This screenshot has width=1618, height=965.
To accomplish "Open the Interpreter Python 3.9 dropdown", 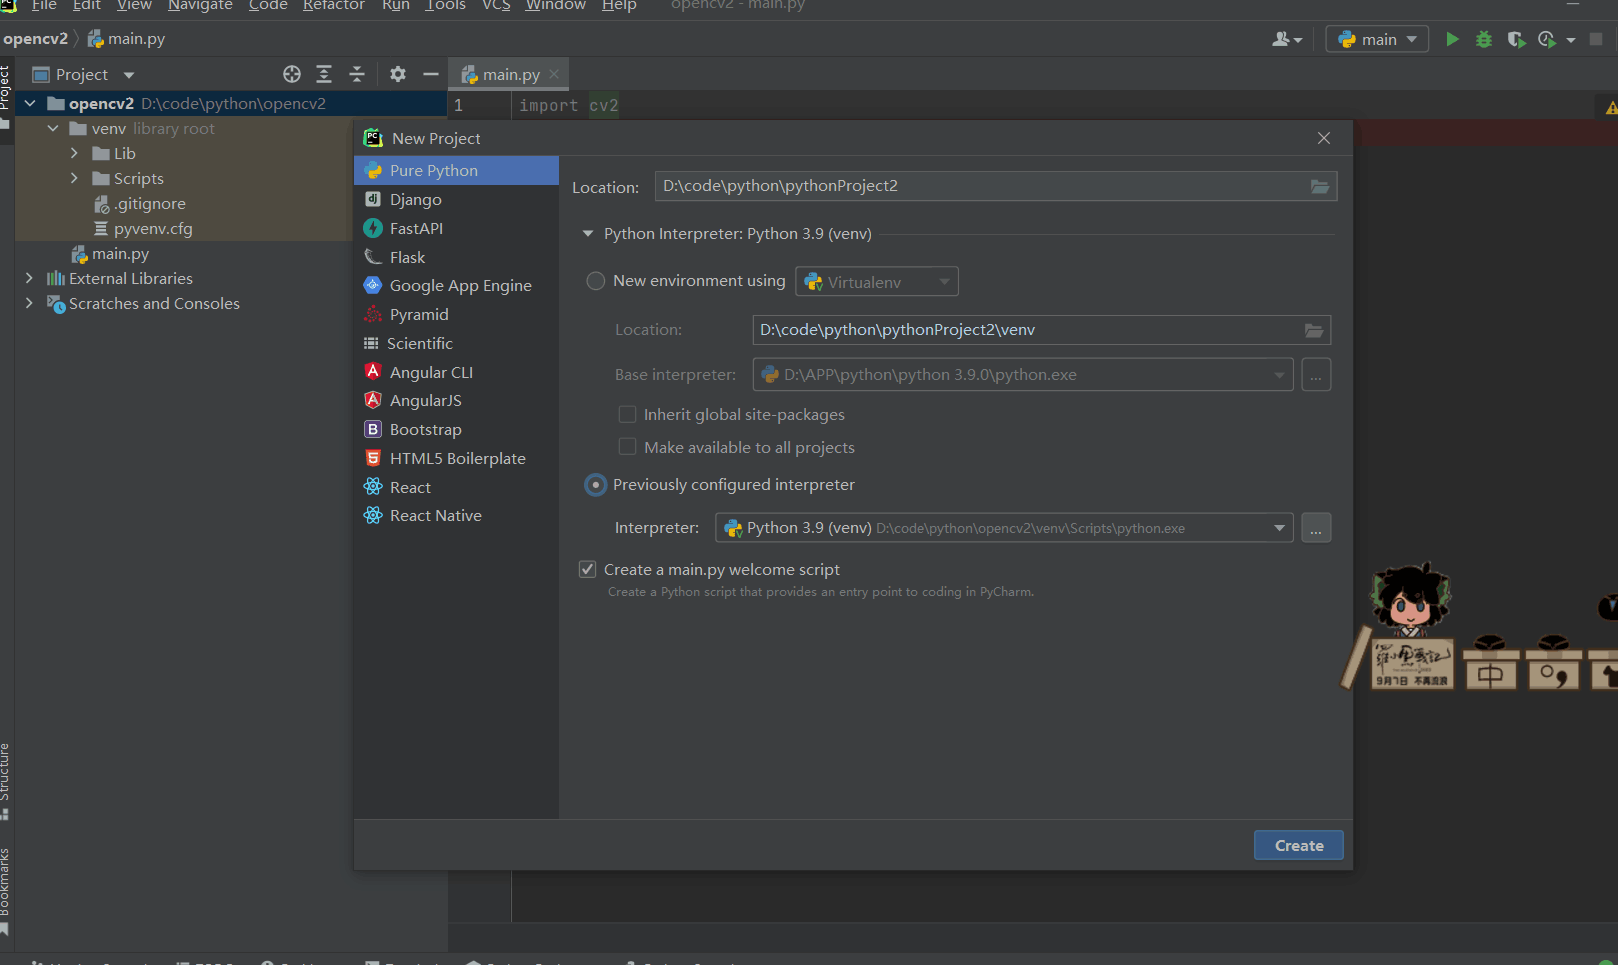I will click(1004, 528).
